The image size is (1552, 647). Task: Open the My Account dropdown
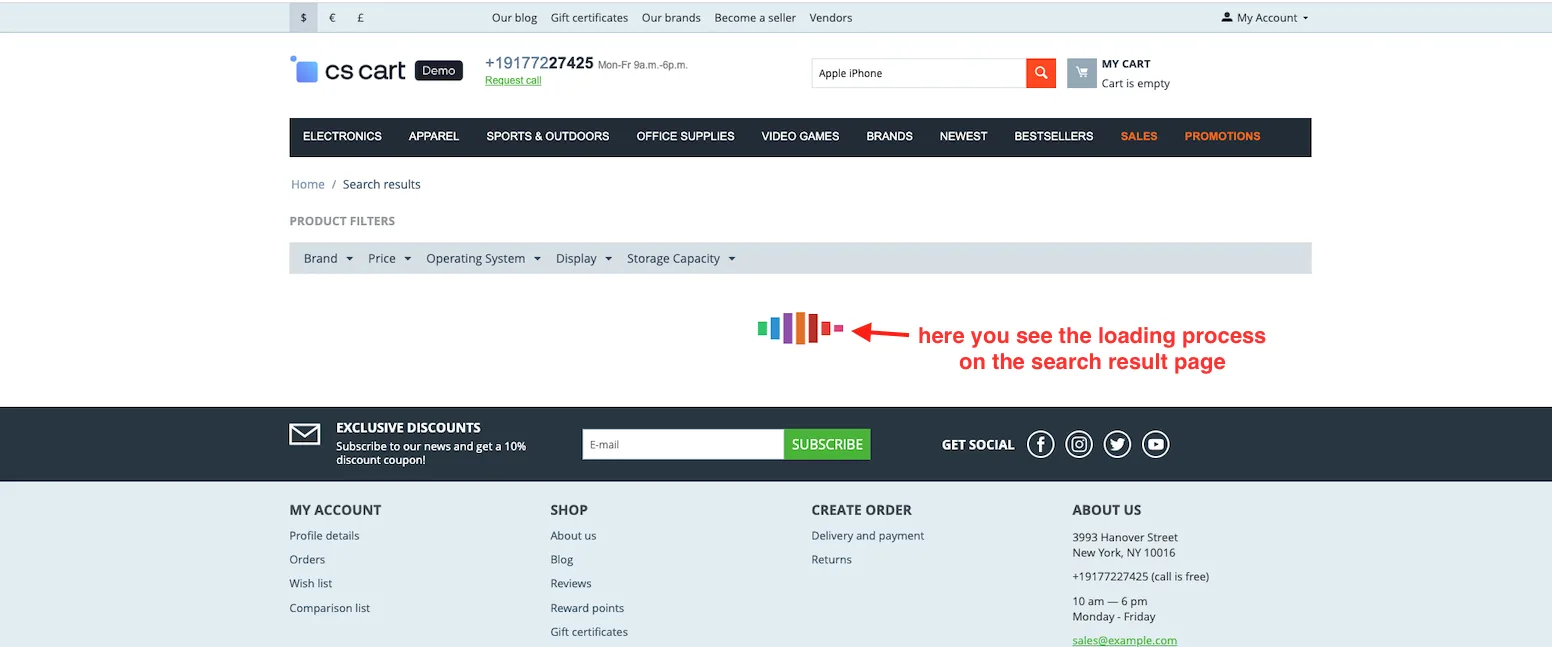(1265, 18)
